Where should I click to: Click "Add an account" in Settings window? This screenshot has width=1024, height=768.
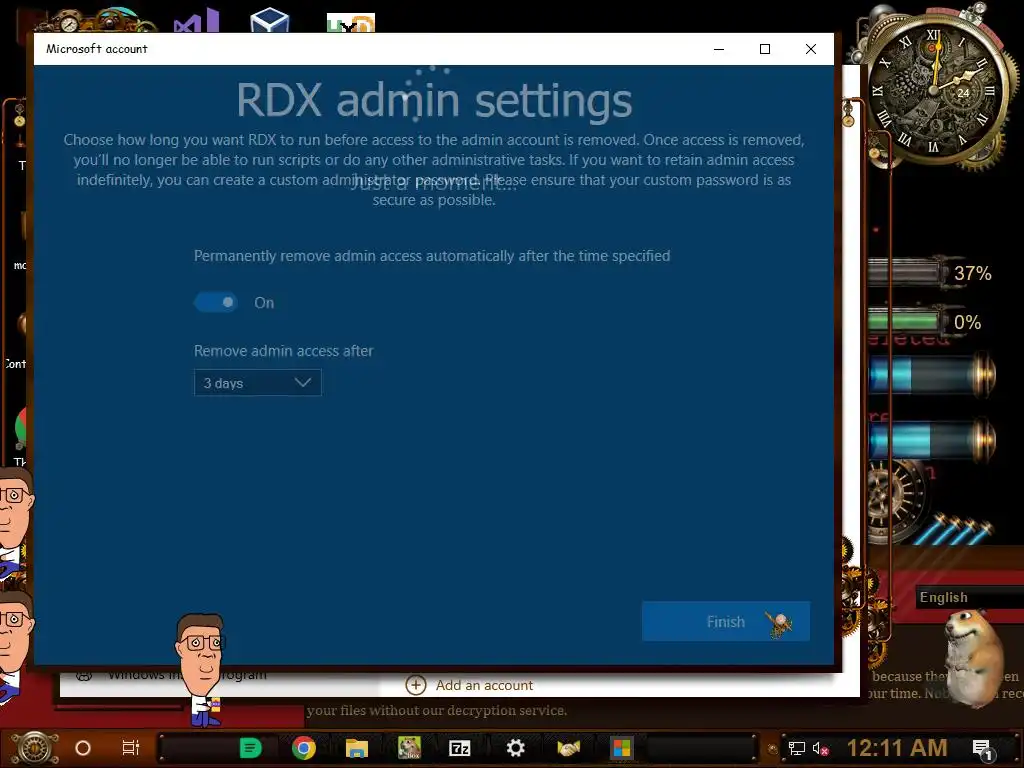pyautogui.click(x=484, y=685)
